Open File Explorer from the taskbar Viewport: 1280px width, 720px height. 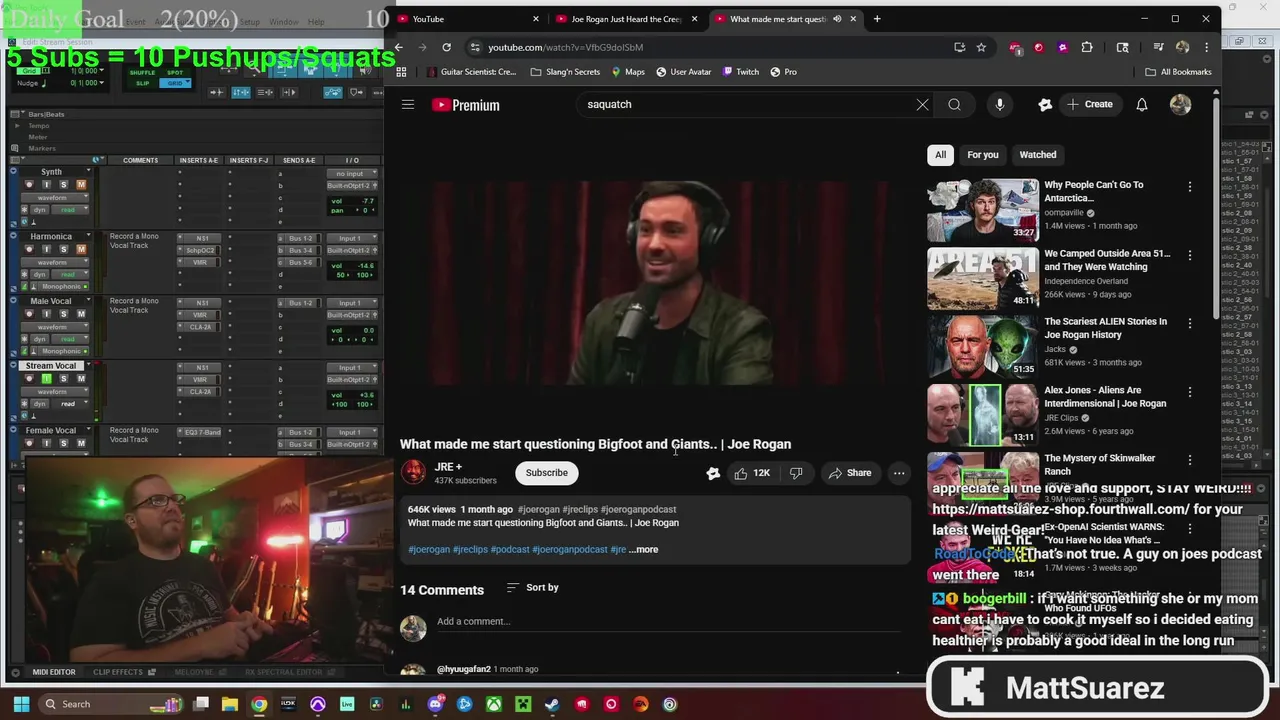(229, 704)
